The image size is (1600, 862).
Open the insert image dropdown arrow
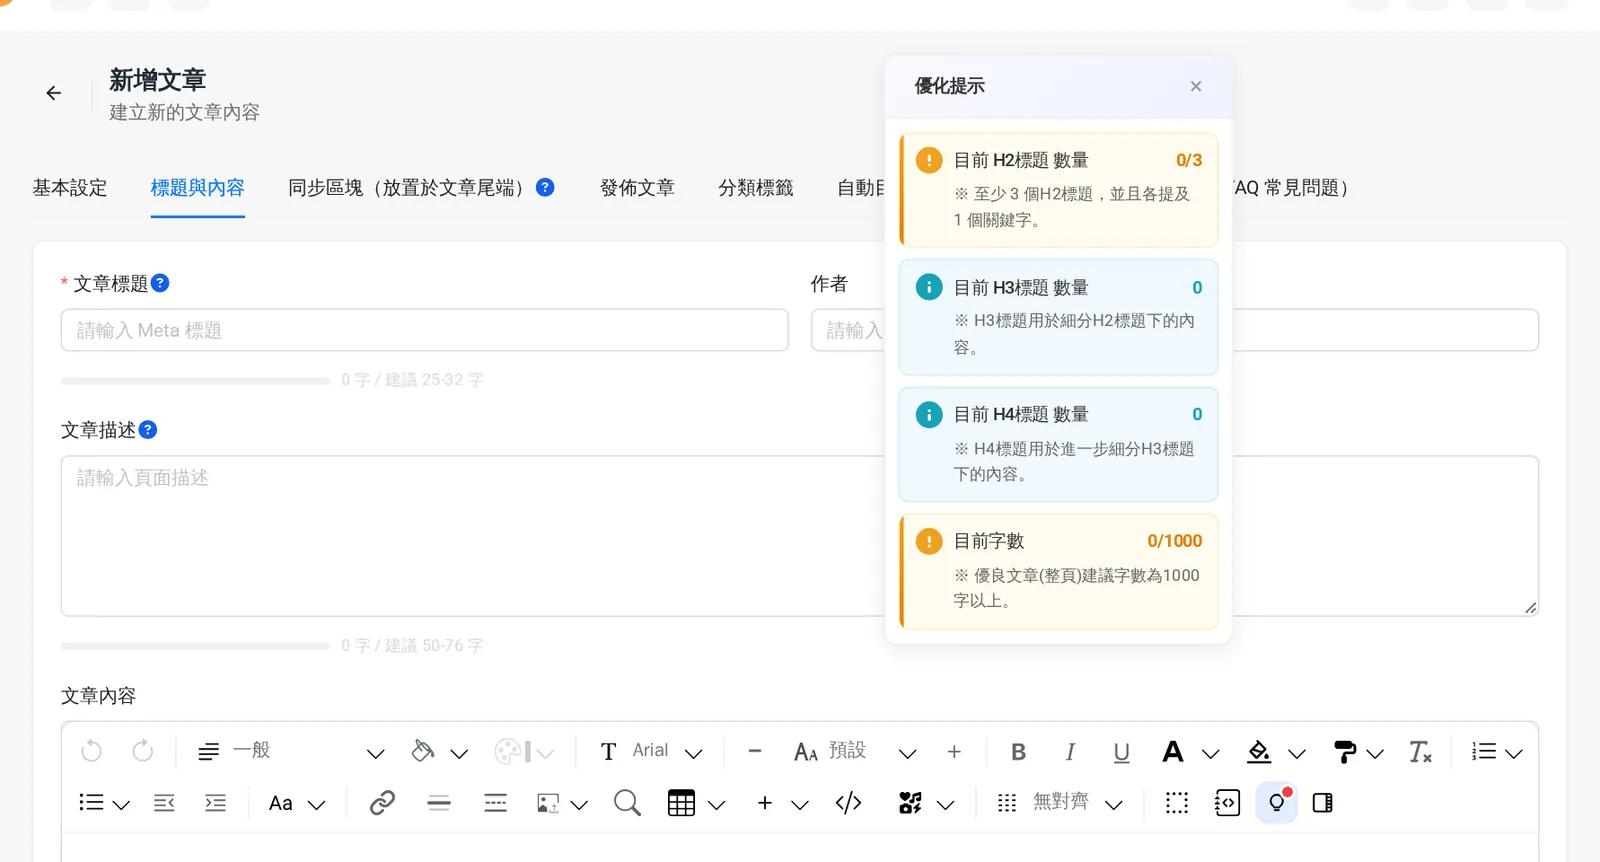pyautogui.click(x=579, y=804)
